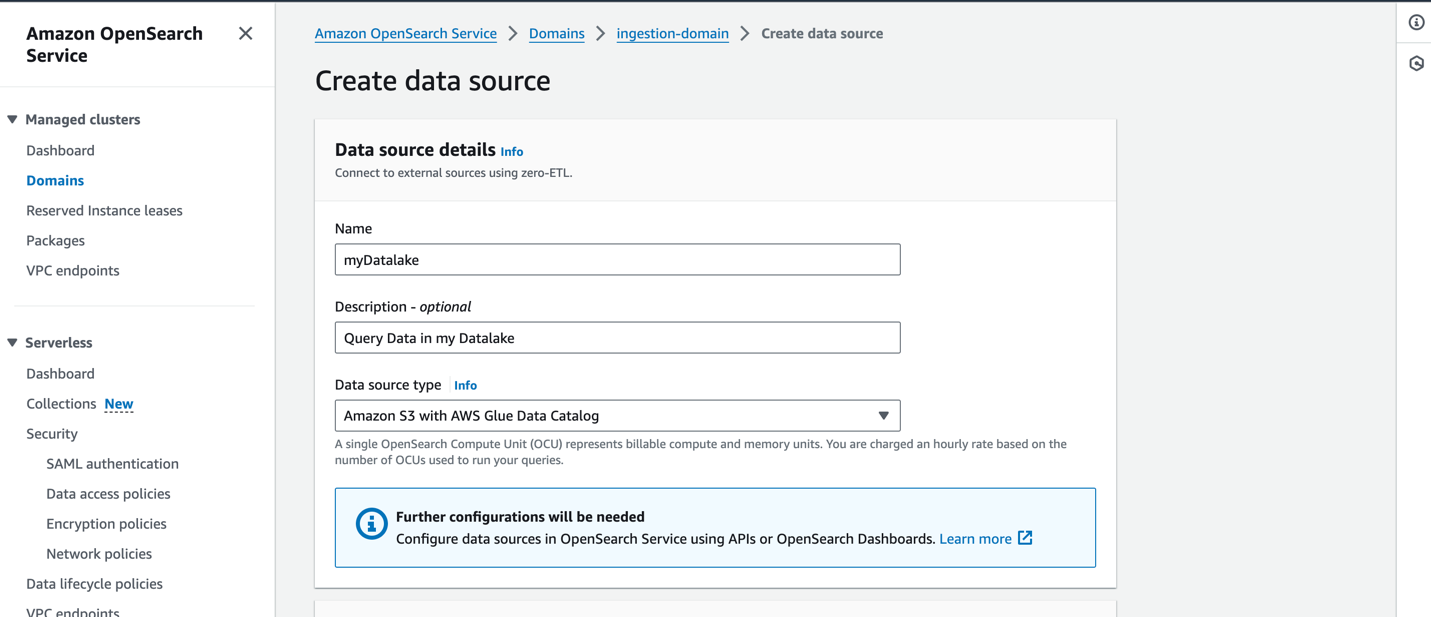1431x617 pixels.
Task: Open Collections in the sidebar
Action: click(61, 403)
